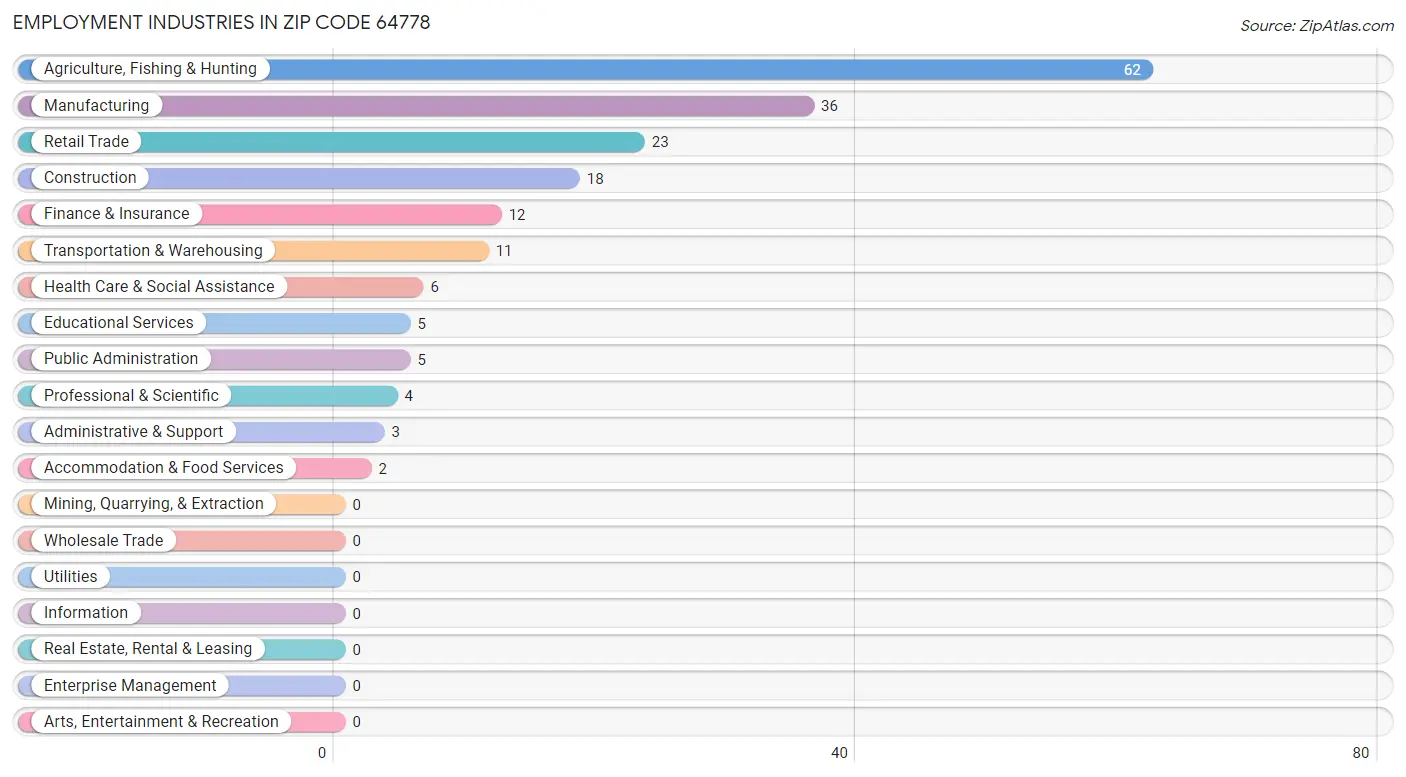Click the axis label 0
Screen dimensions: 1406x777
point(322,753)
